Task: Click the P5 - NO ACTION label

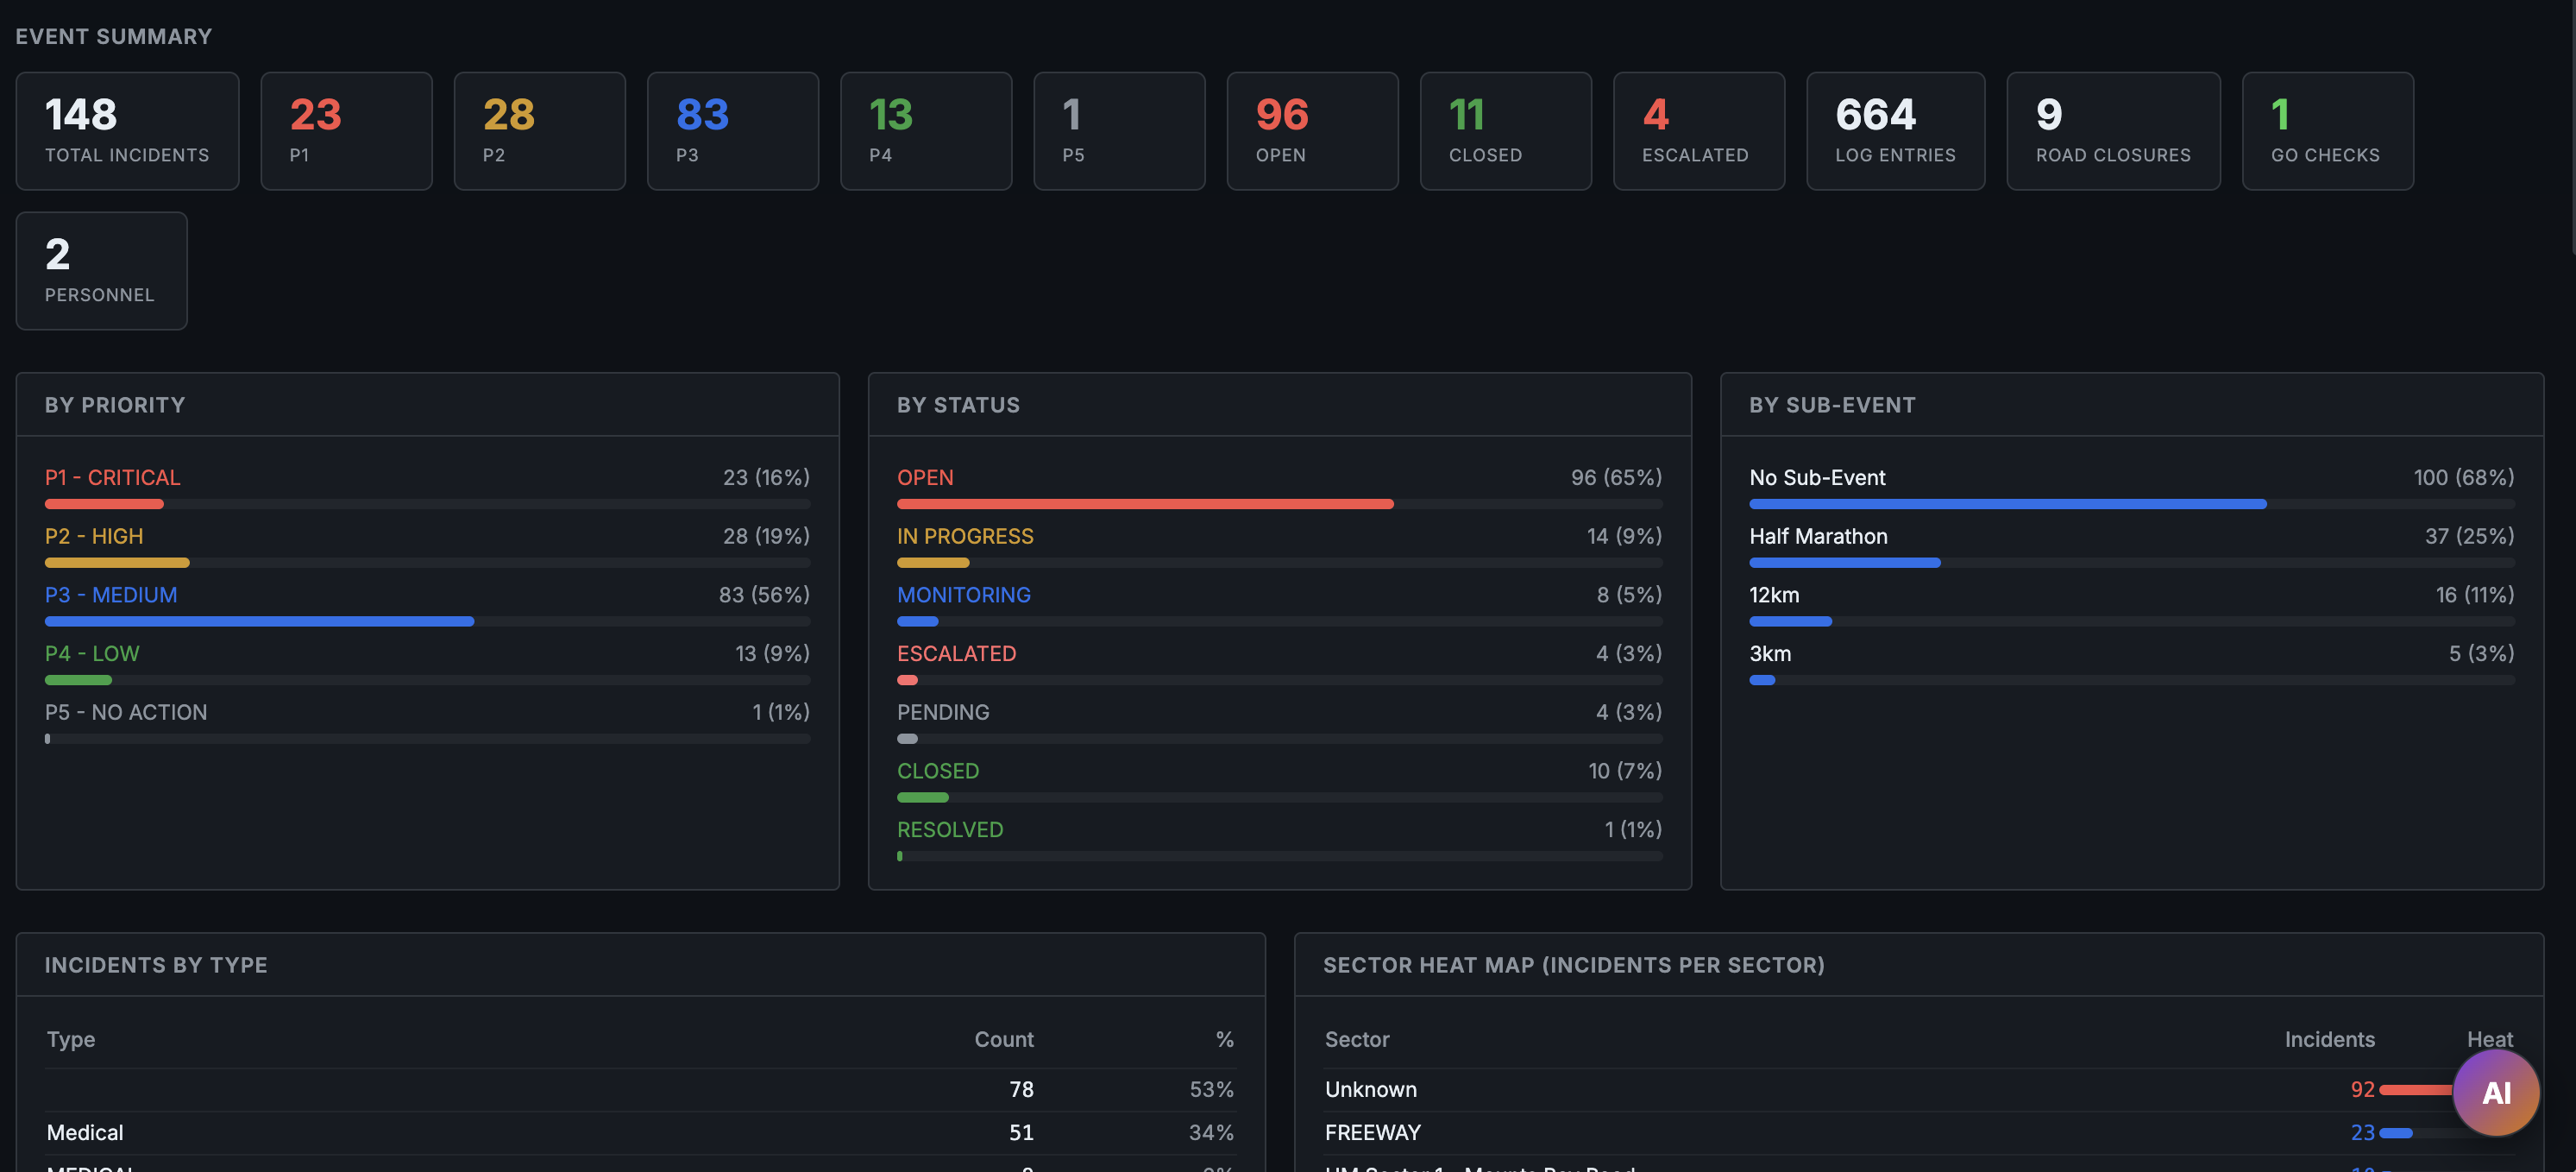Action: (126, 712)
